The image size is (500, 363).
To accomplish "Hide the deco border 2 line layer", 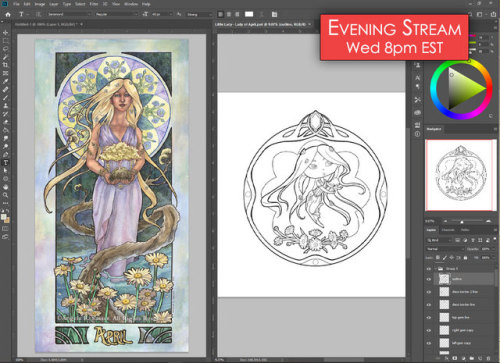I will (x=429, y=292).
